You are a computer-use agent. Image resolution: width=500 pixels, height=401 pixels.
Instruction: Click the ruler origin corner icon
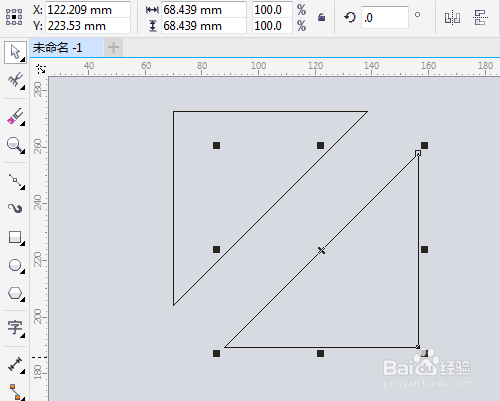pos(41,69)
